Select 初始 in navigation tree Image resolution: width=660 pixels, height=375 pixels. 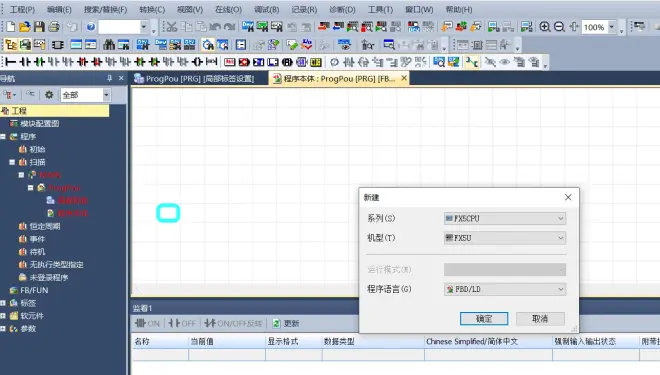click(37, 149)
